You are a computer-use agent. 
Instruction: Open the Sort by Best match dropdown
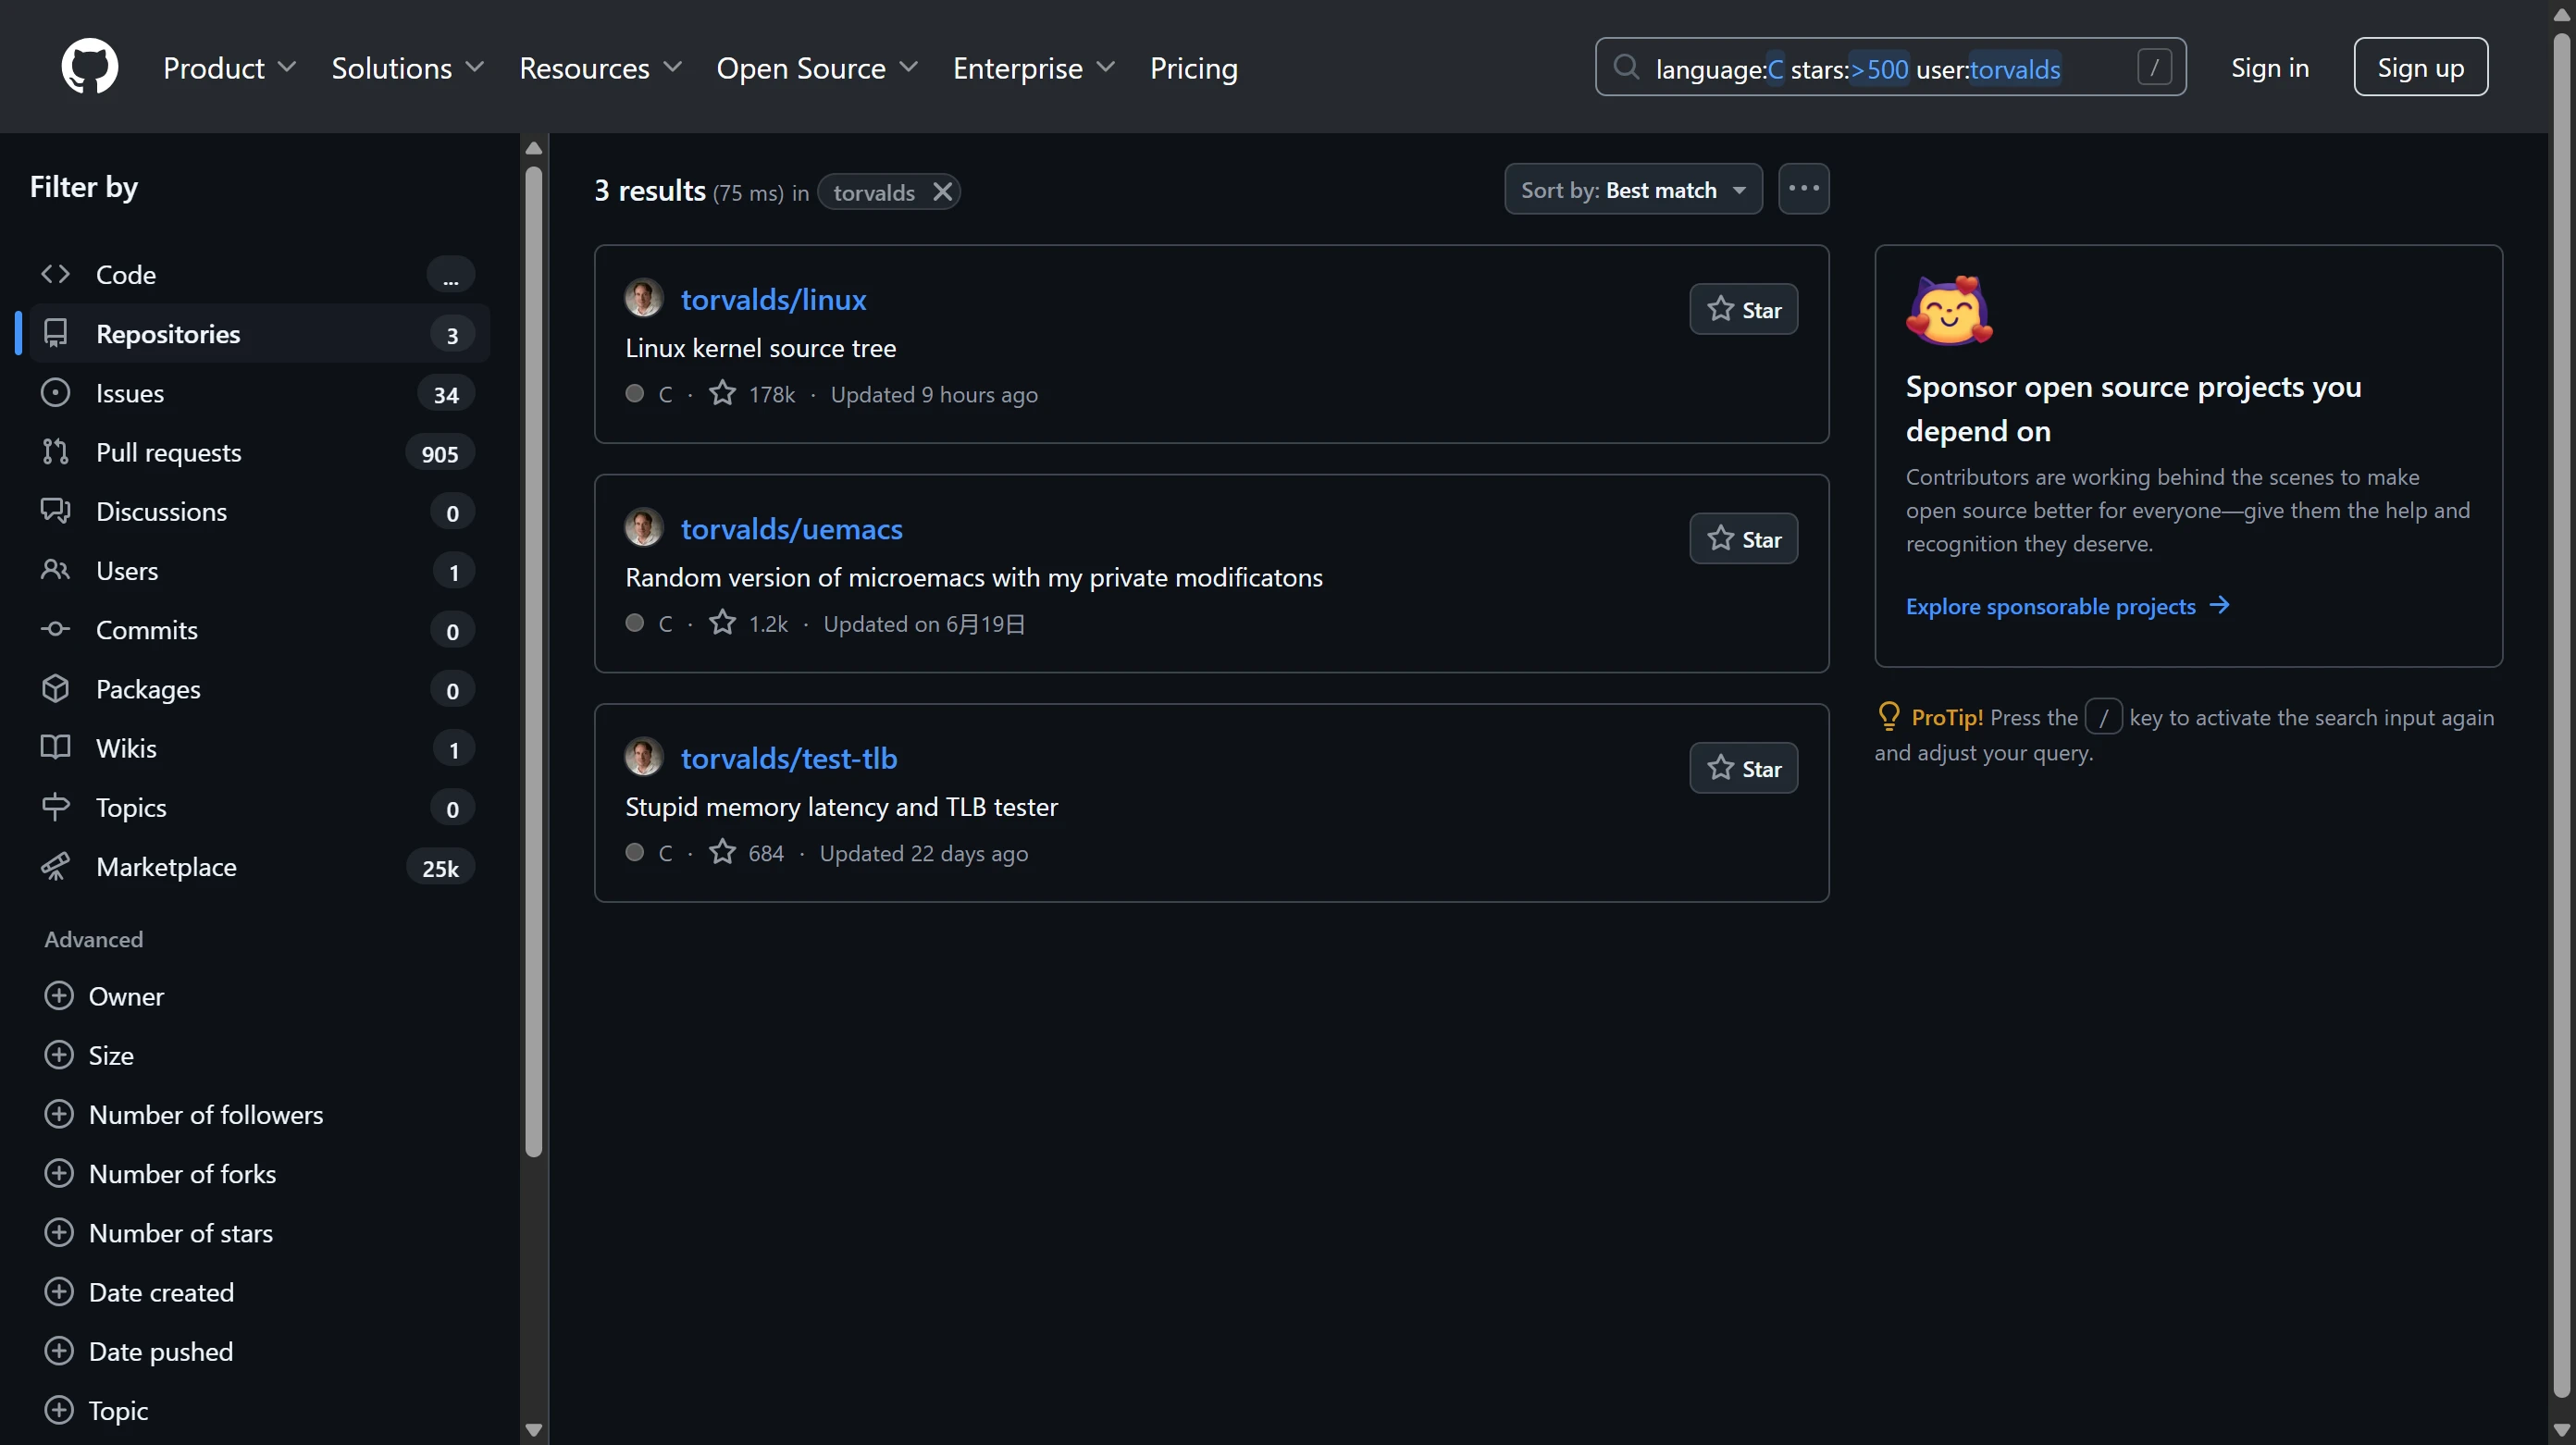[1632, 190]
